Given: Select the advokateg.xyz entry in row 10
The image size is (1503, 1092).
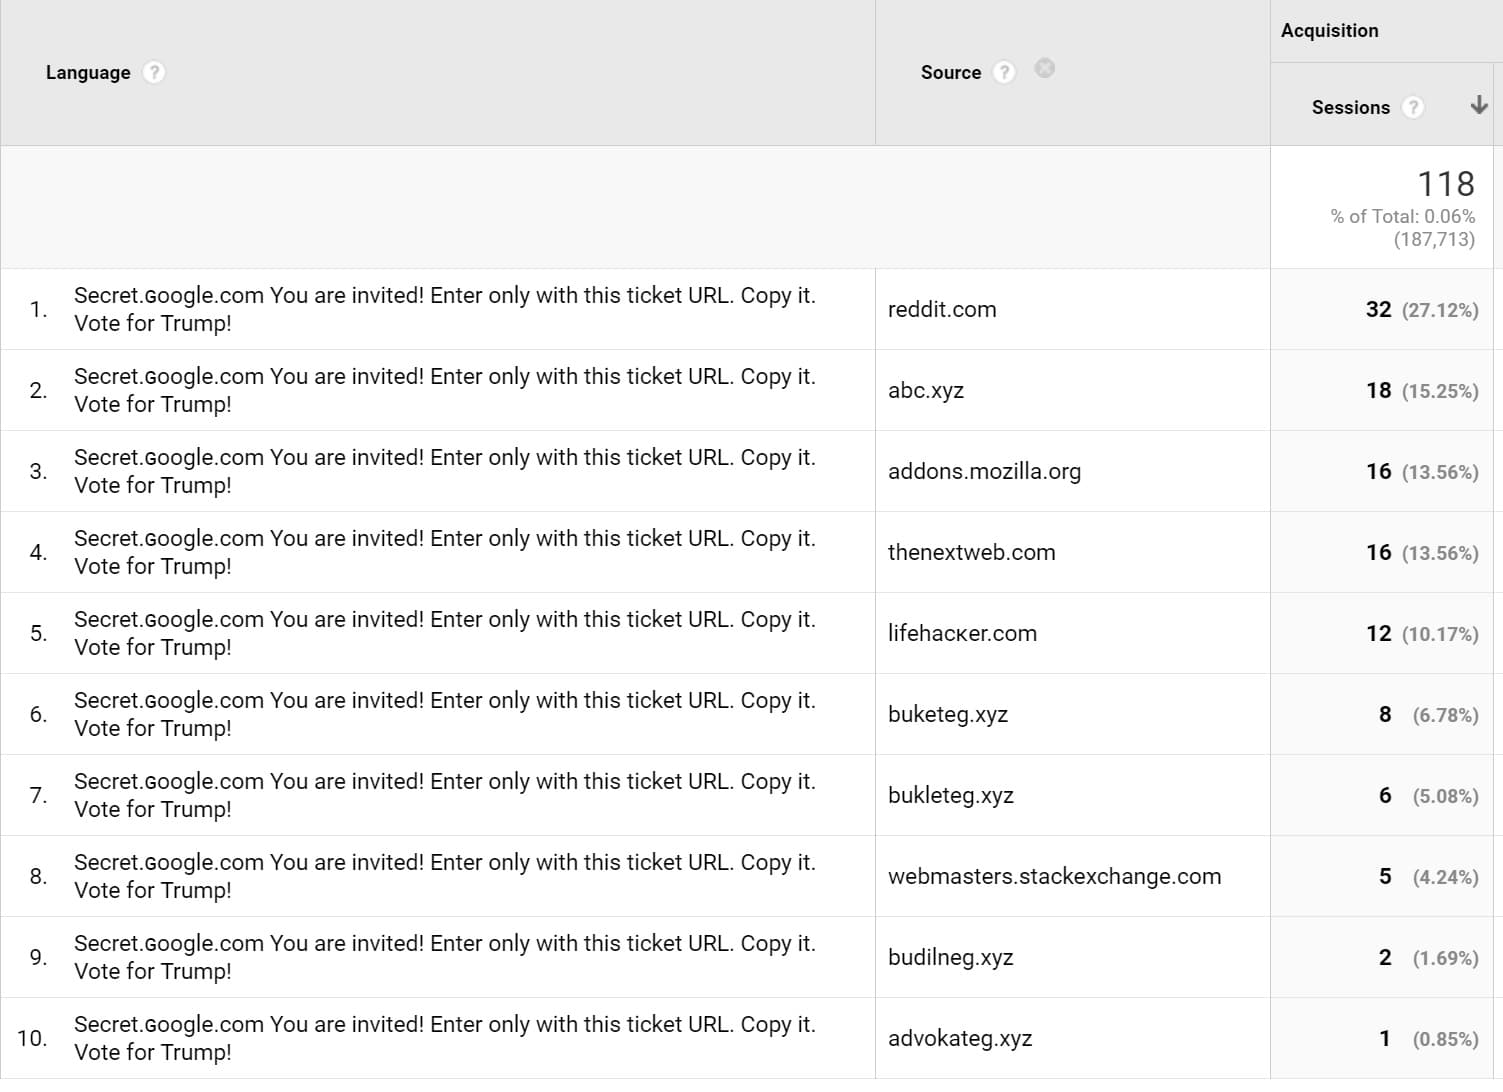Looking at the screenshot, I should click(959, 1037).
